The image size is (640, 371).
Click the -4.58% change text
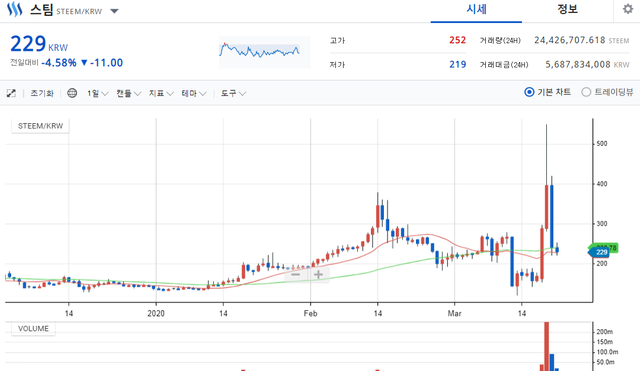click(x=59, y=63)
